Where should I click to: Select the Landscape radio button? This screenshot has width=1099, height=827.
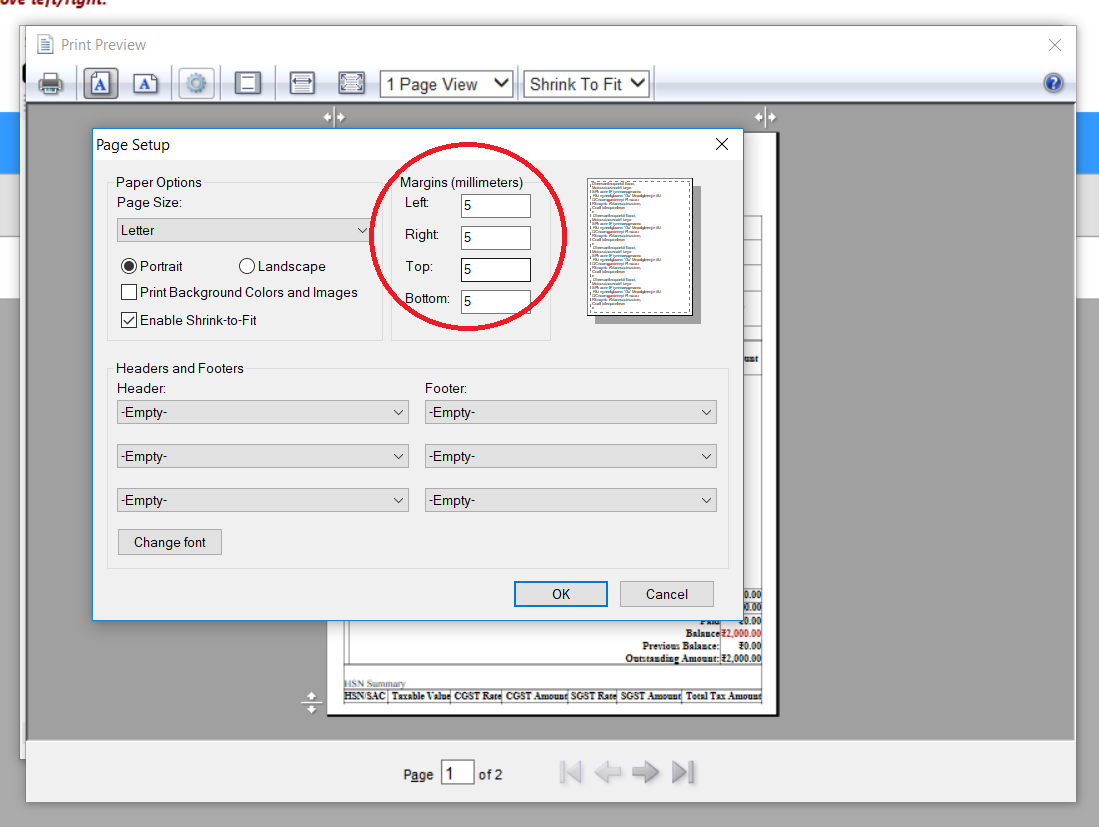[x=247, y=266]
